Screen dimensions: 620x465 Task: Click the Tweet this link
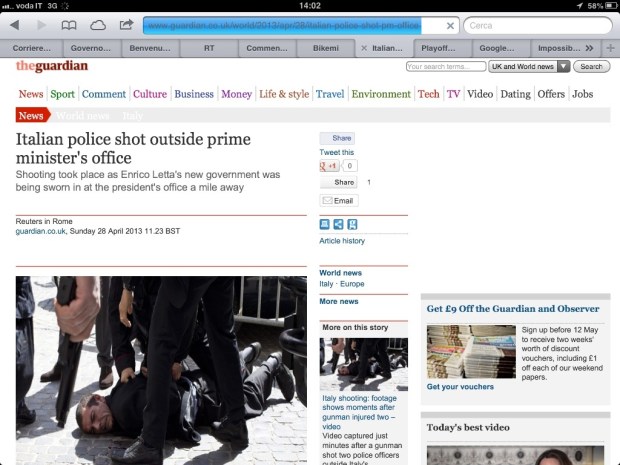point(336,152)
